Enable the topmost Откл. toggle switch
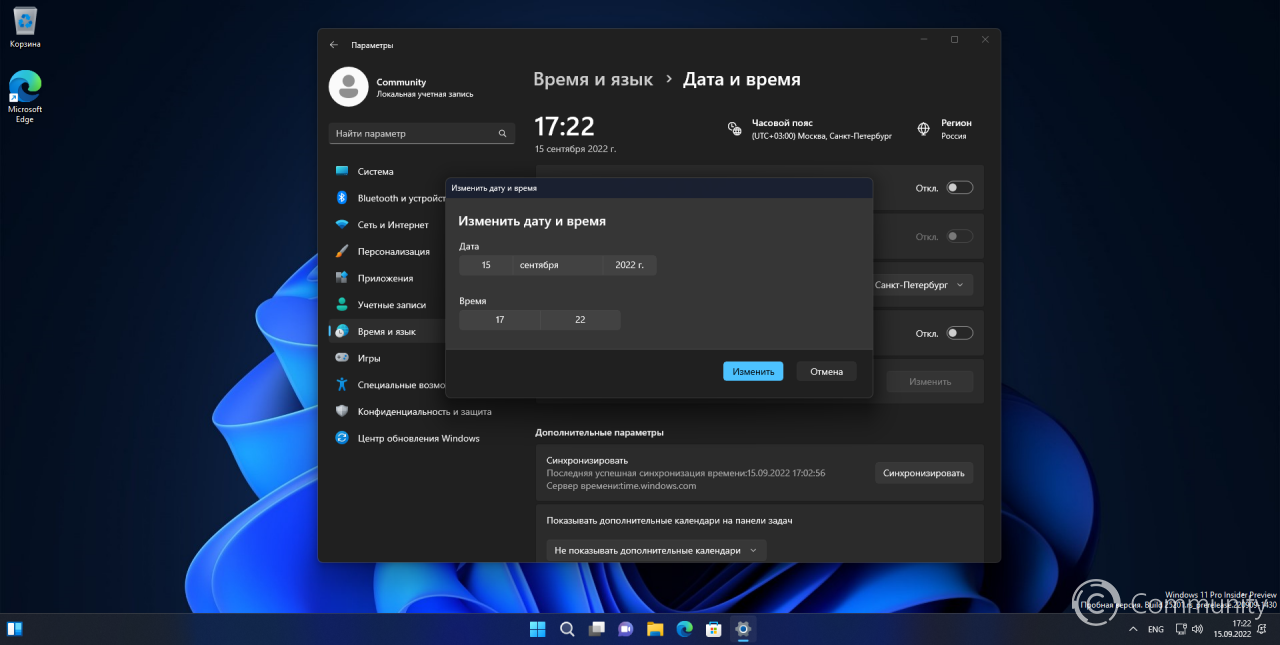1280x645 pixels. point(959,187)
